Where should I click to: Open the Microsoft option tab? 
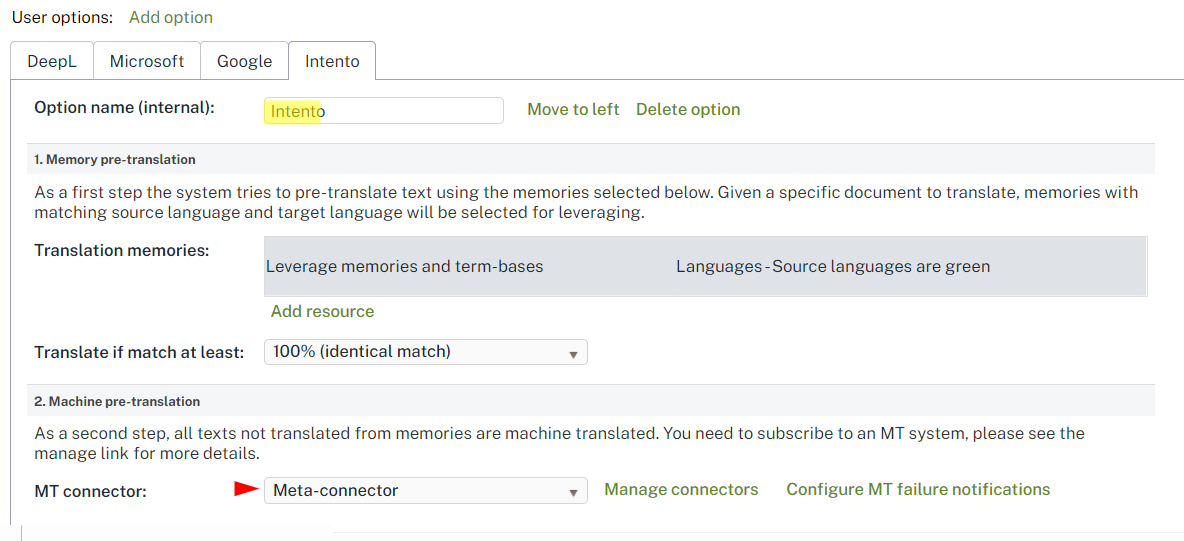[147, 61]
